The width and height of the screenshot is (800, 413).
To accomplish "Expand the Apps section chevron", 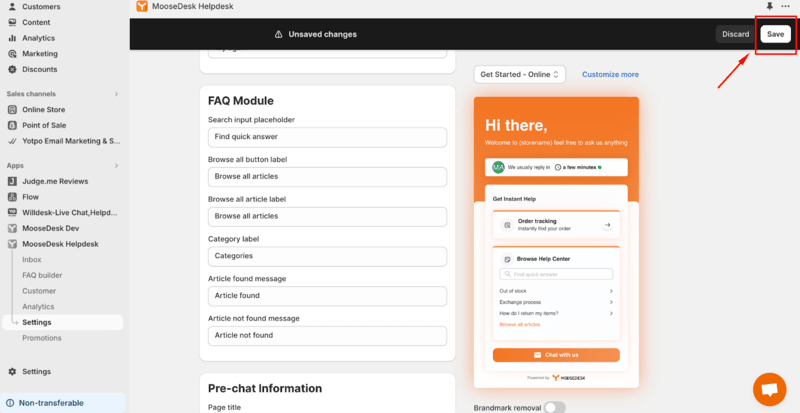I will (x=116, y=165).
